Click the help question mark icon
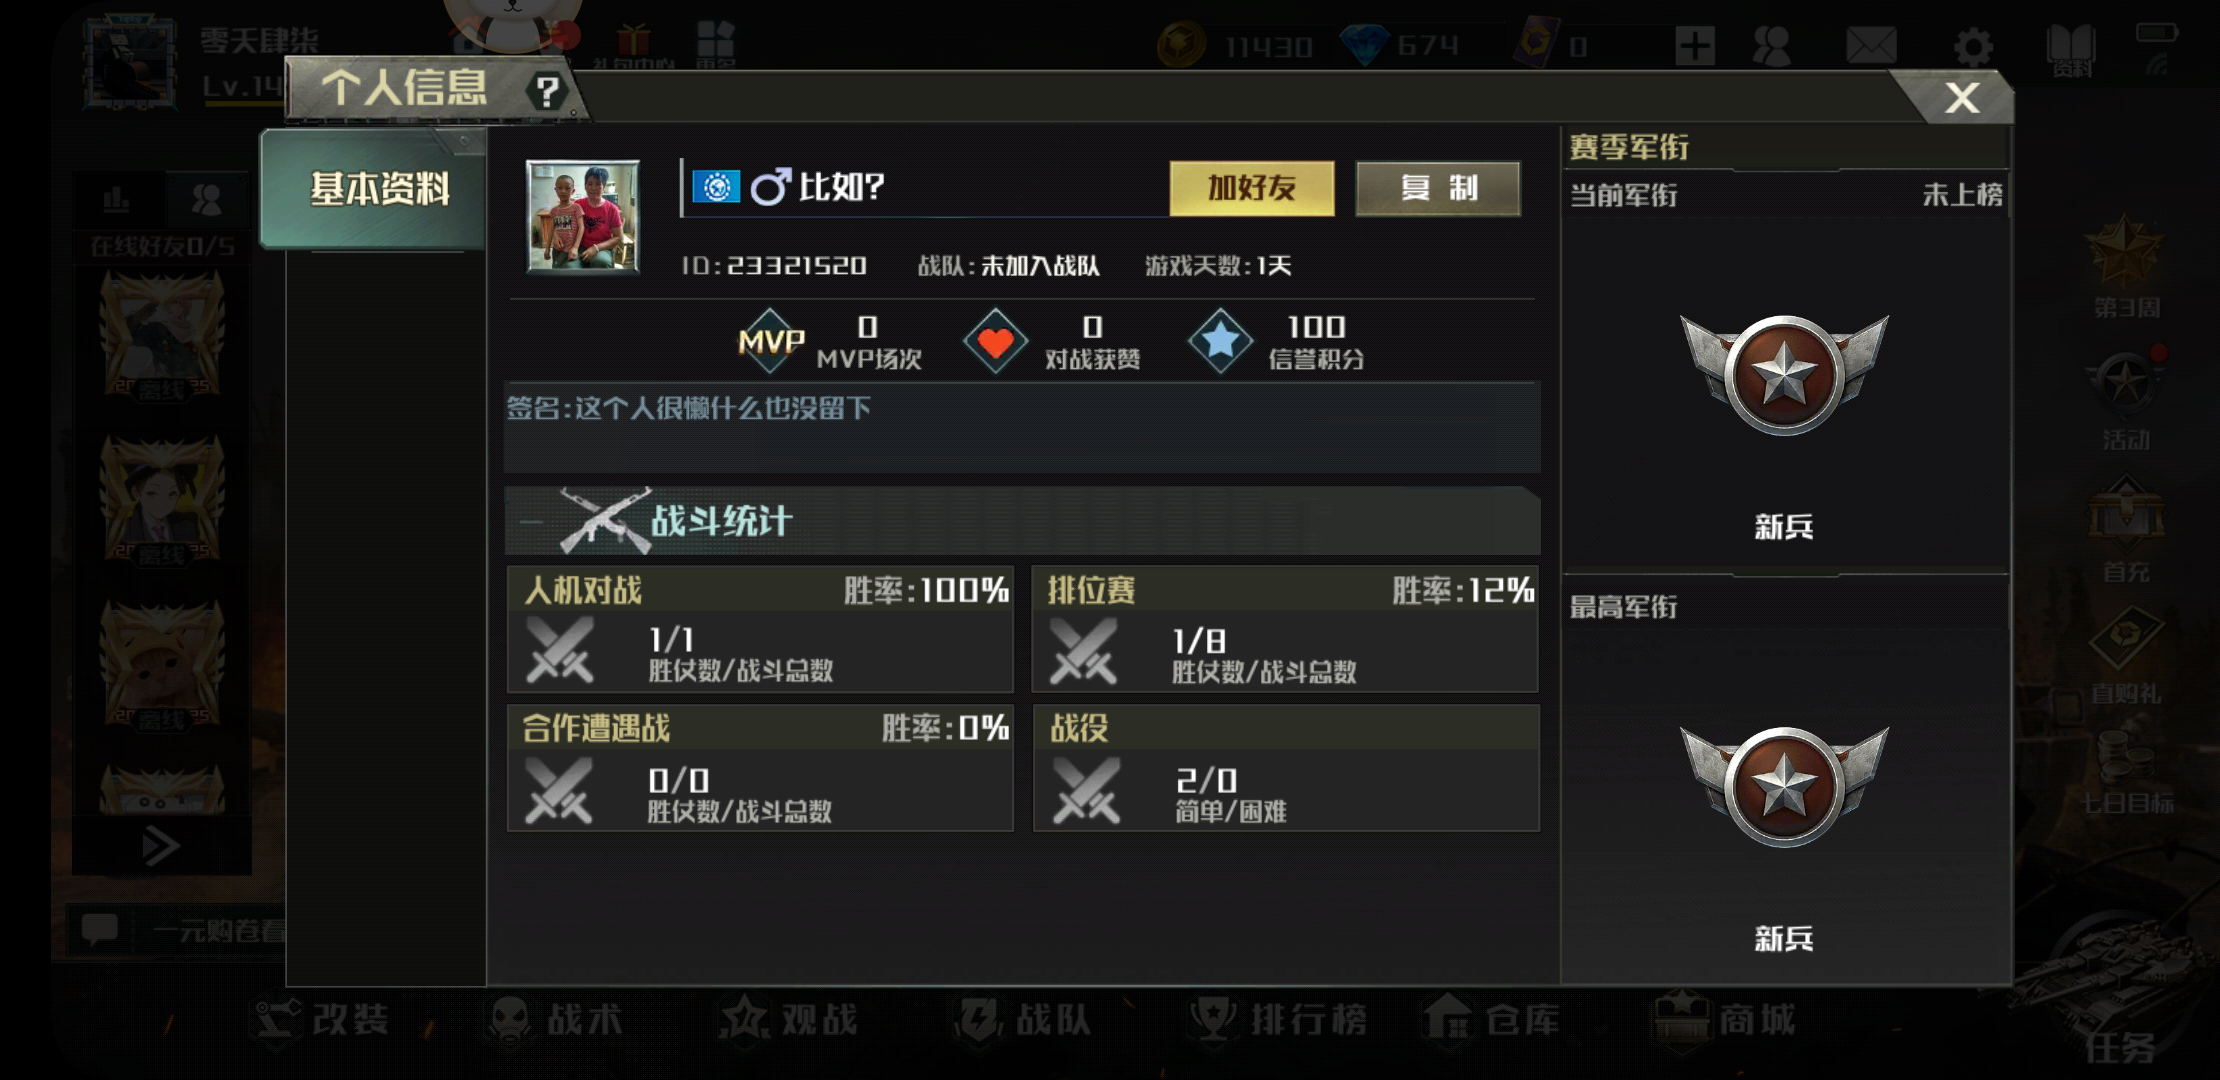Viewport: 2220px width, 1080px height. point(547,92)
